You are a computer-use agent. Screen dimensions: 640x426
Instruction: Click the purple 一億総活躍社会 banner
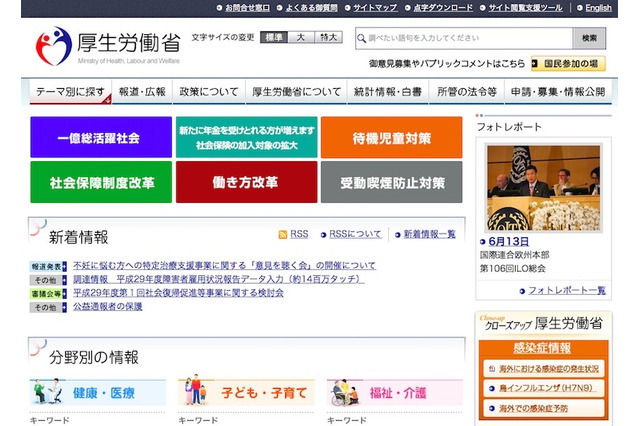[101, 137]
